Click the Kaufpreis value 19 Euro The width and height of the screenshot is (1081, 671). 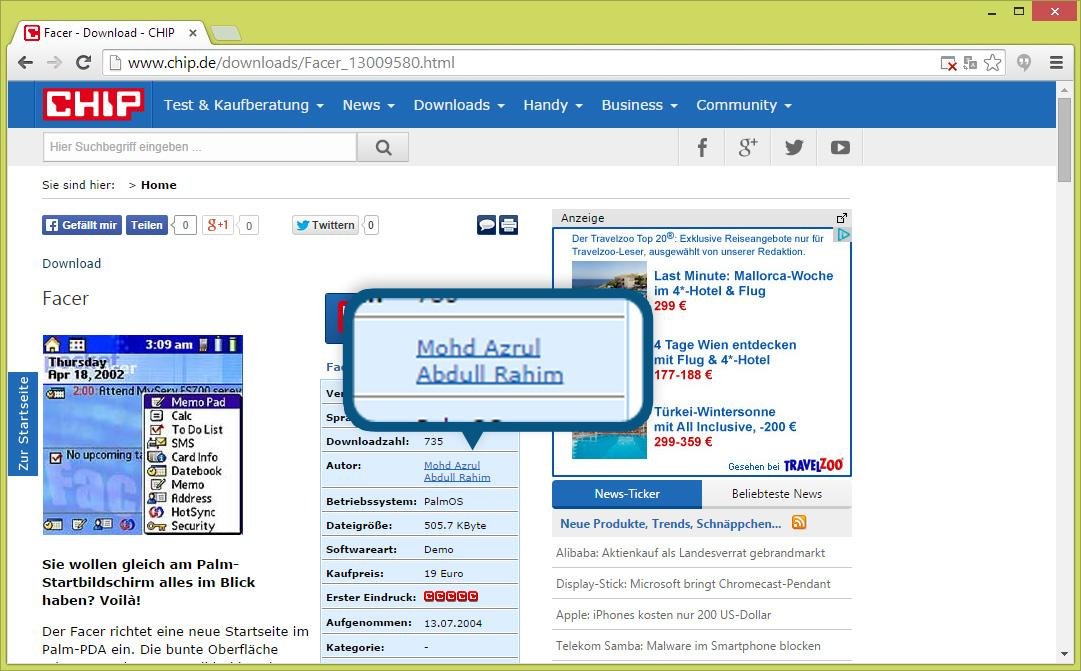(x=443, y=574)
